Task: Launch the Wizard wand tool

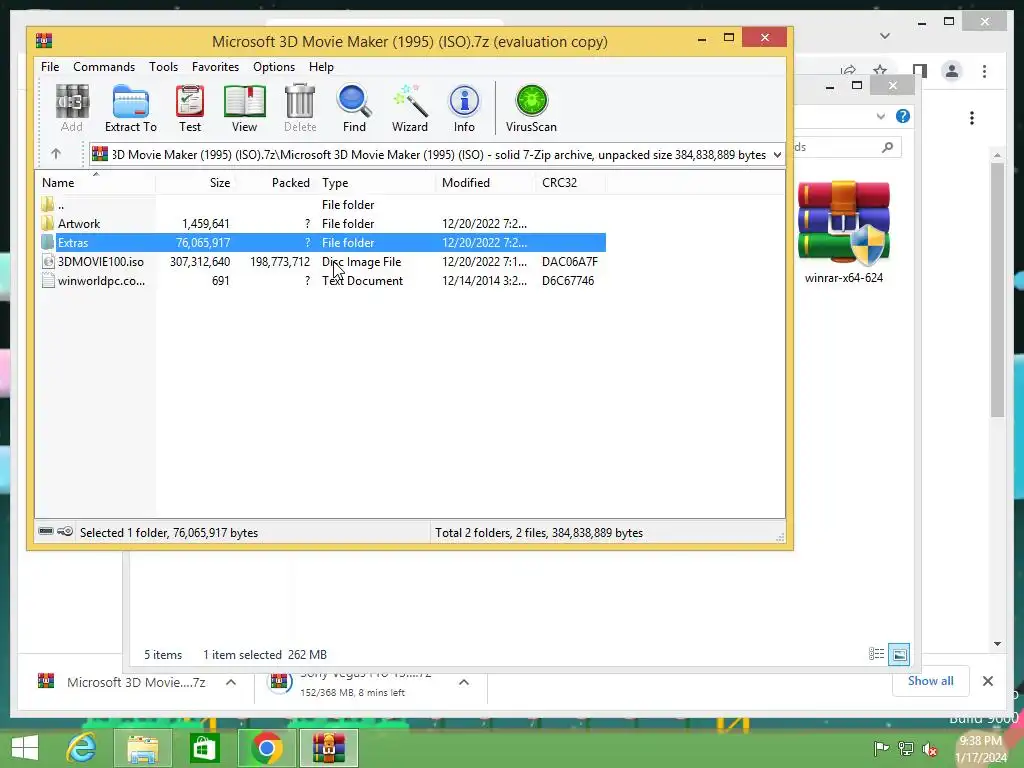Action: click(x=409, y=108)
